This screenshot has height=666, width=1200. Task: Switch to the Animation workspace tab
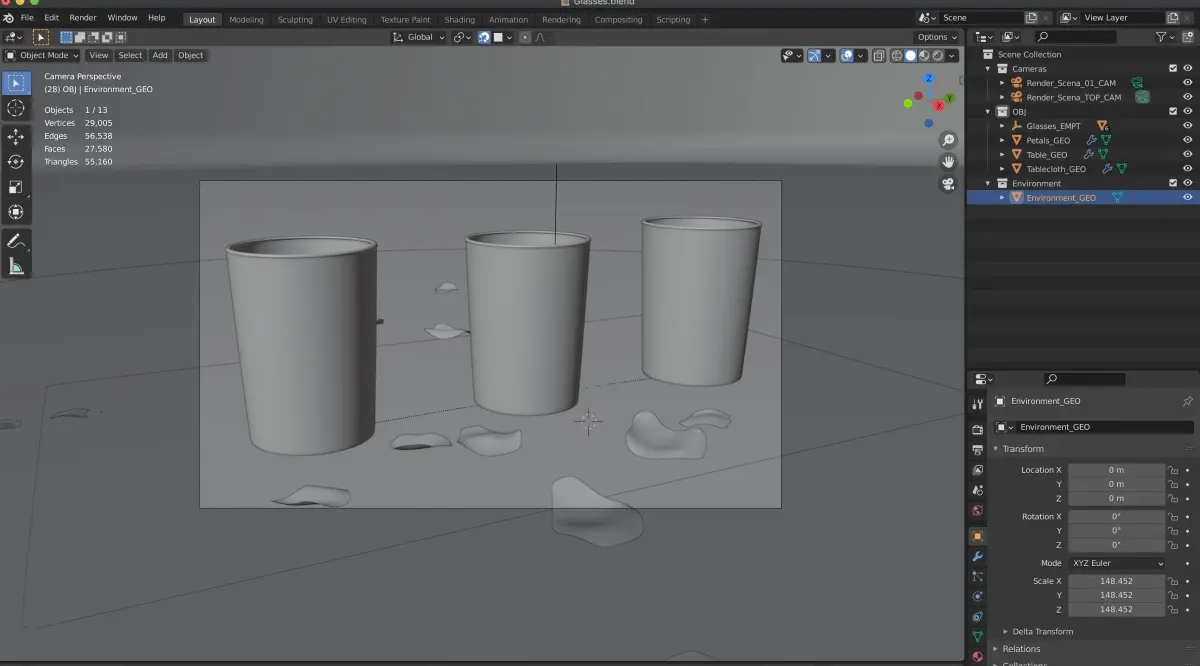coord(508,19)
